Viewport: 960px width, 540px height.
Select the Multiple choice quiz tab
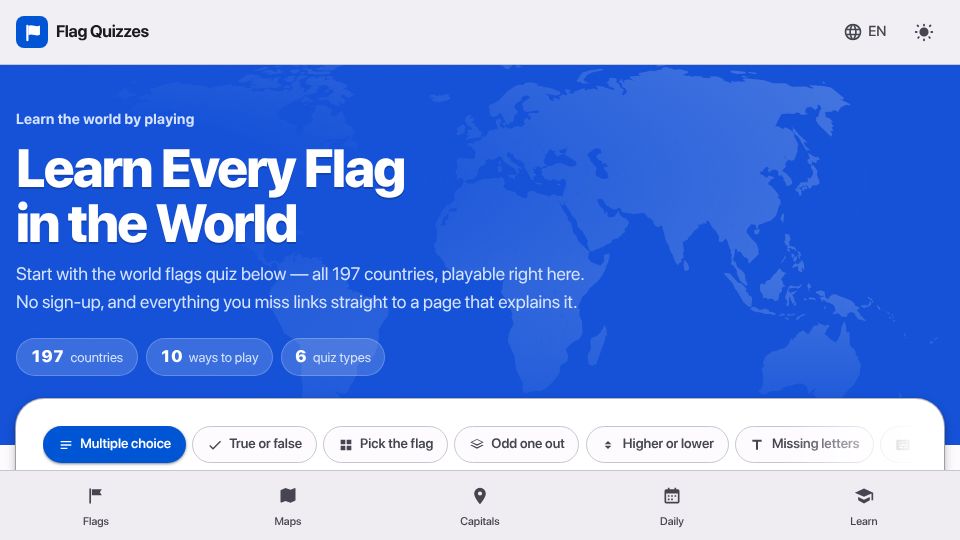point(114,444)
